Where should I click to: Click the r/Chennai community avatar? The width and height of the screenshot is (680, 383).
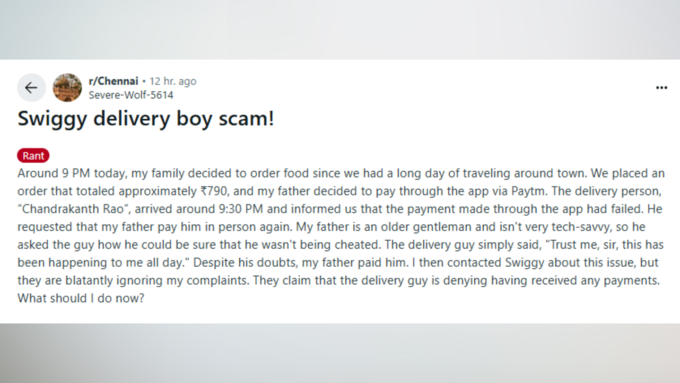coord(67,88)
